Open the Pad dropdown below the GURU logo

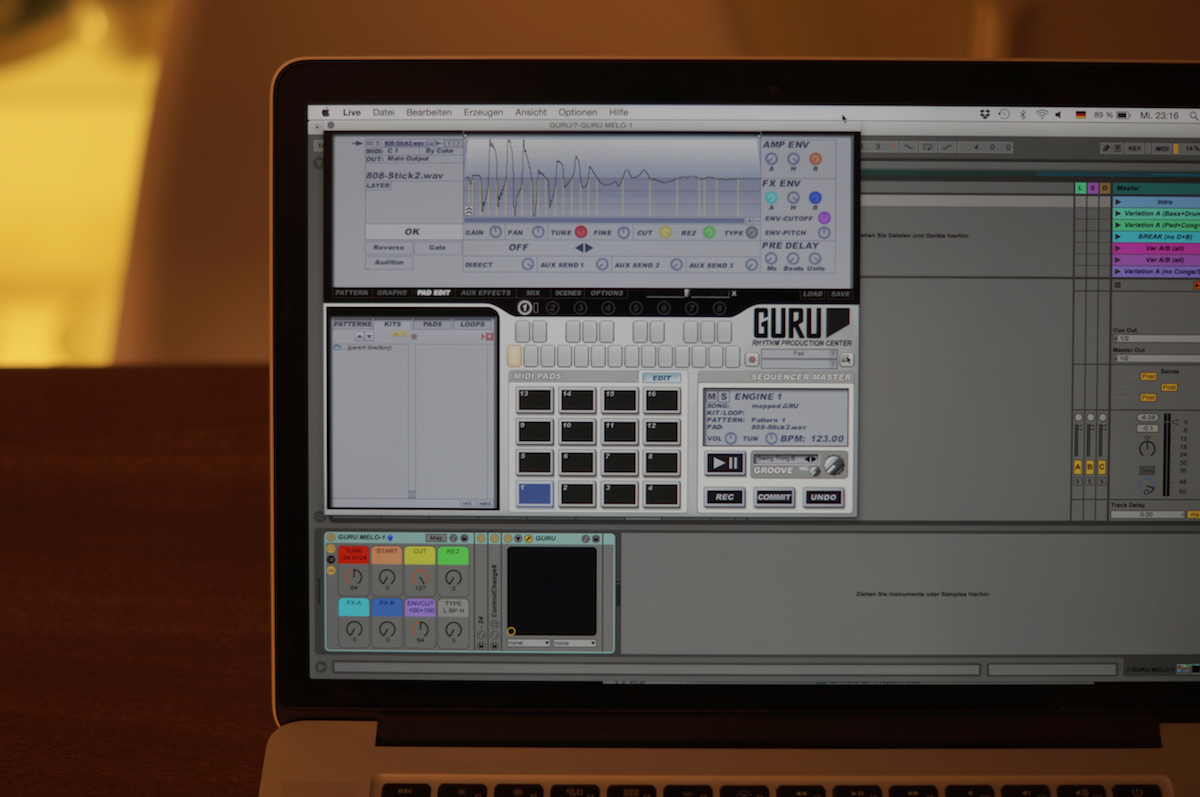coord(798,354)
